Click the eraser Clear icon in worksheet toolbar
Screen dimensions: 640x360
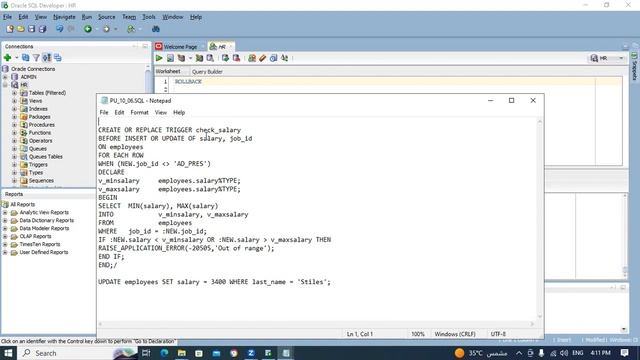[x=262, y=58]
